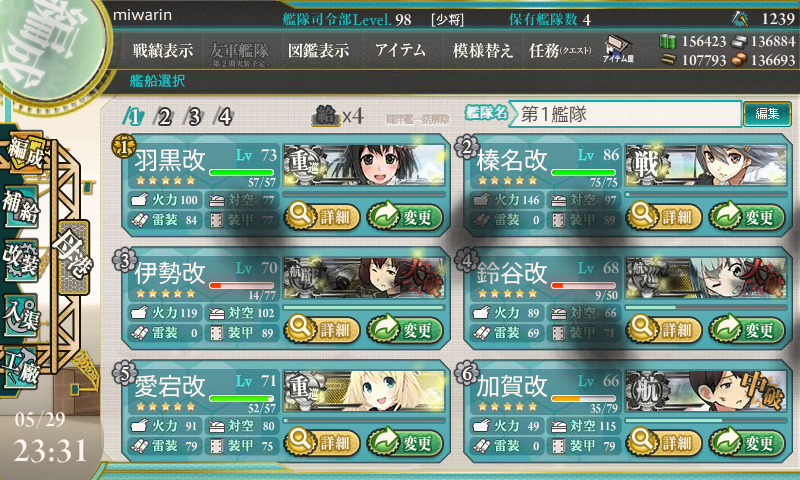Open the 入渠 docking sidebar icon
Screen dimensions: 800x480
pos(21,315)
